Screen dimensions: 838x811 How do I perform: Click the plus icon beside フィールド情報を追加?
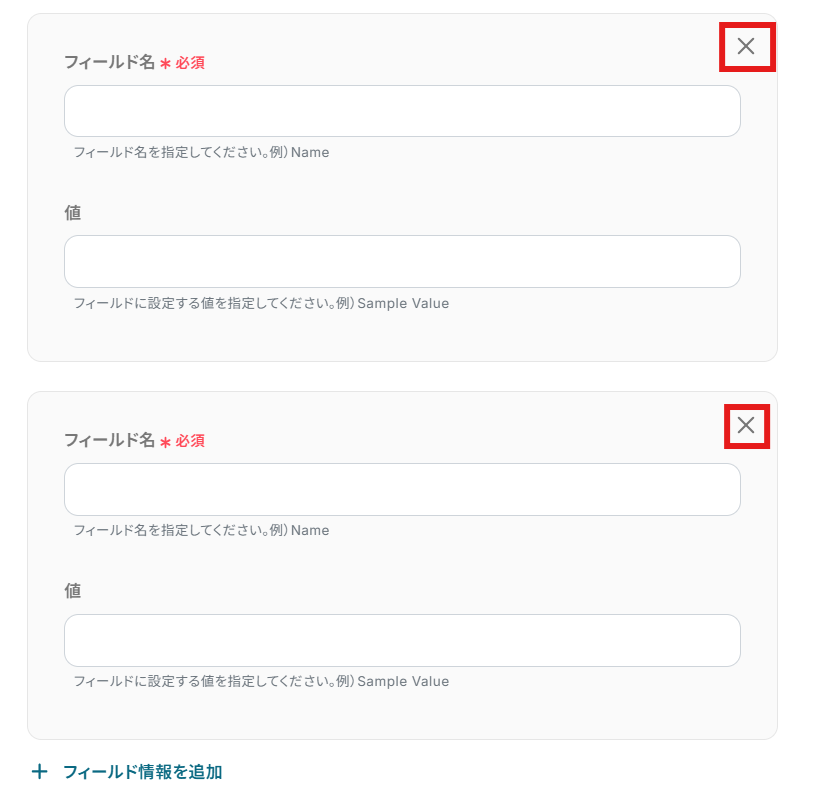tap(40, 772)
